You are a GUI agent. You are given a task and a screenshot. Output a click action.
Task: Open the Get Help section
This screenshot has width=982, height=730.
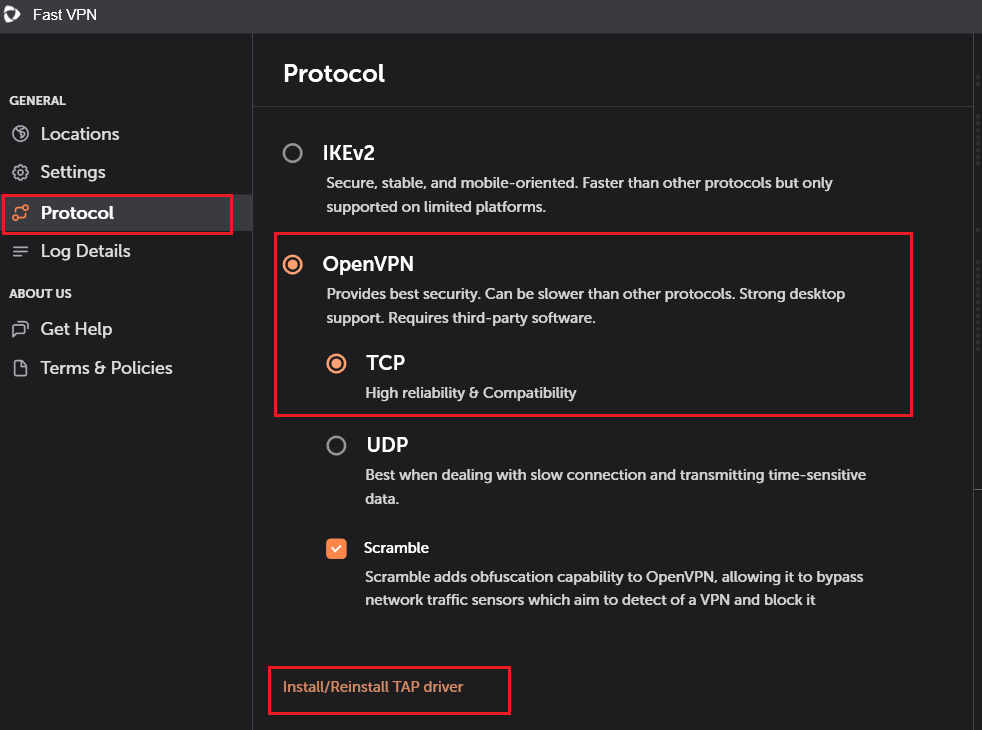click(x=76, y=329)
